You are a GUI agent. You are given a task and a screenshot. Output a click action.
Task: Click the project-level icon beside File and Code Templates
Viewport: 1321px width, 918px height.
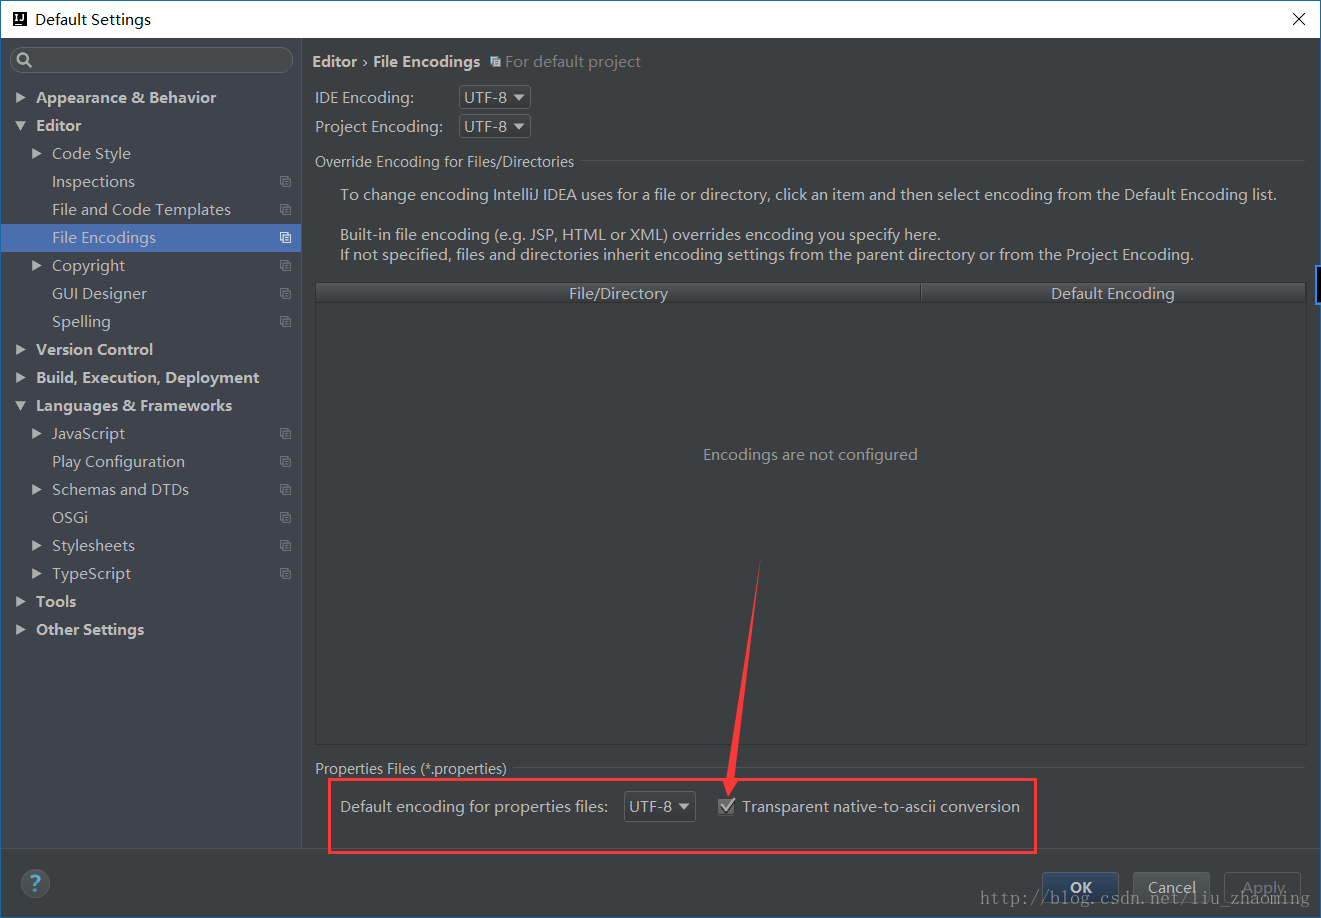pos(285,209)
